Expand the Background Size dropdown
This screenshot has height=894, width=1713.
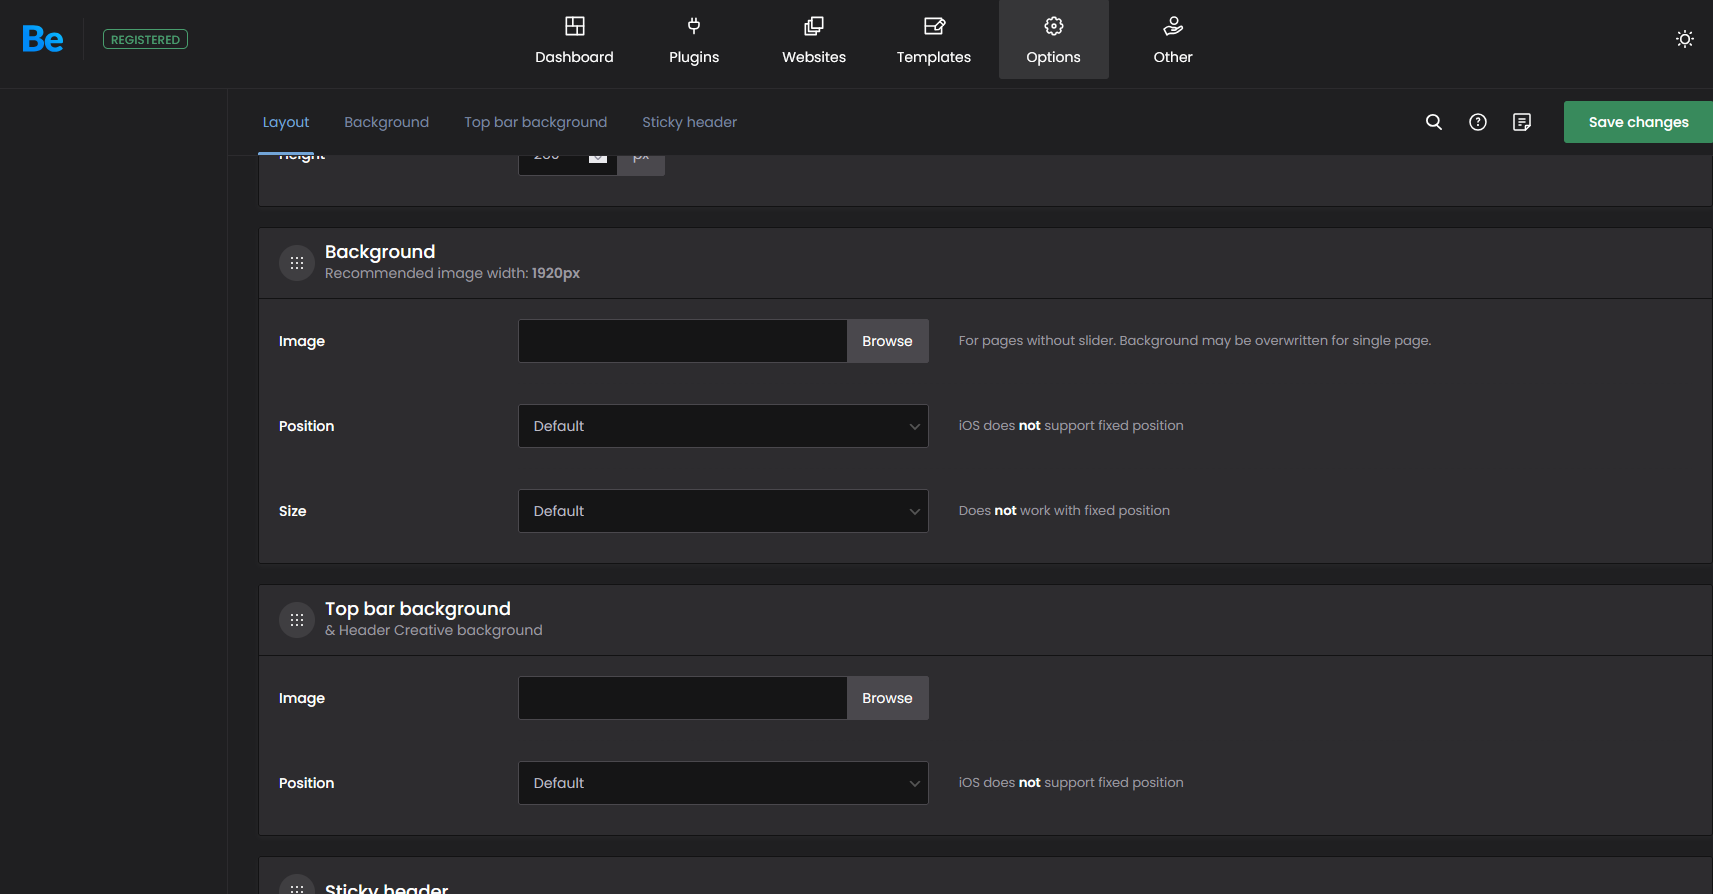coord(723,511)
